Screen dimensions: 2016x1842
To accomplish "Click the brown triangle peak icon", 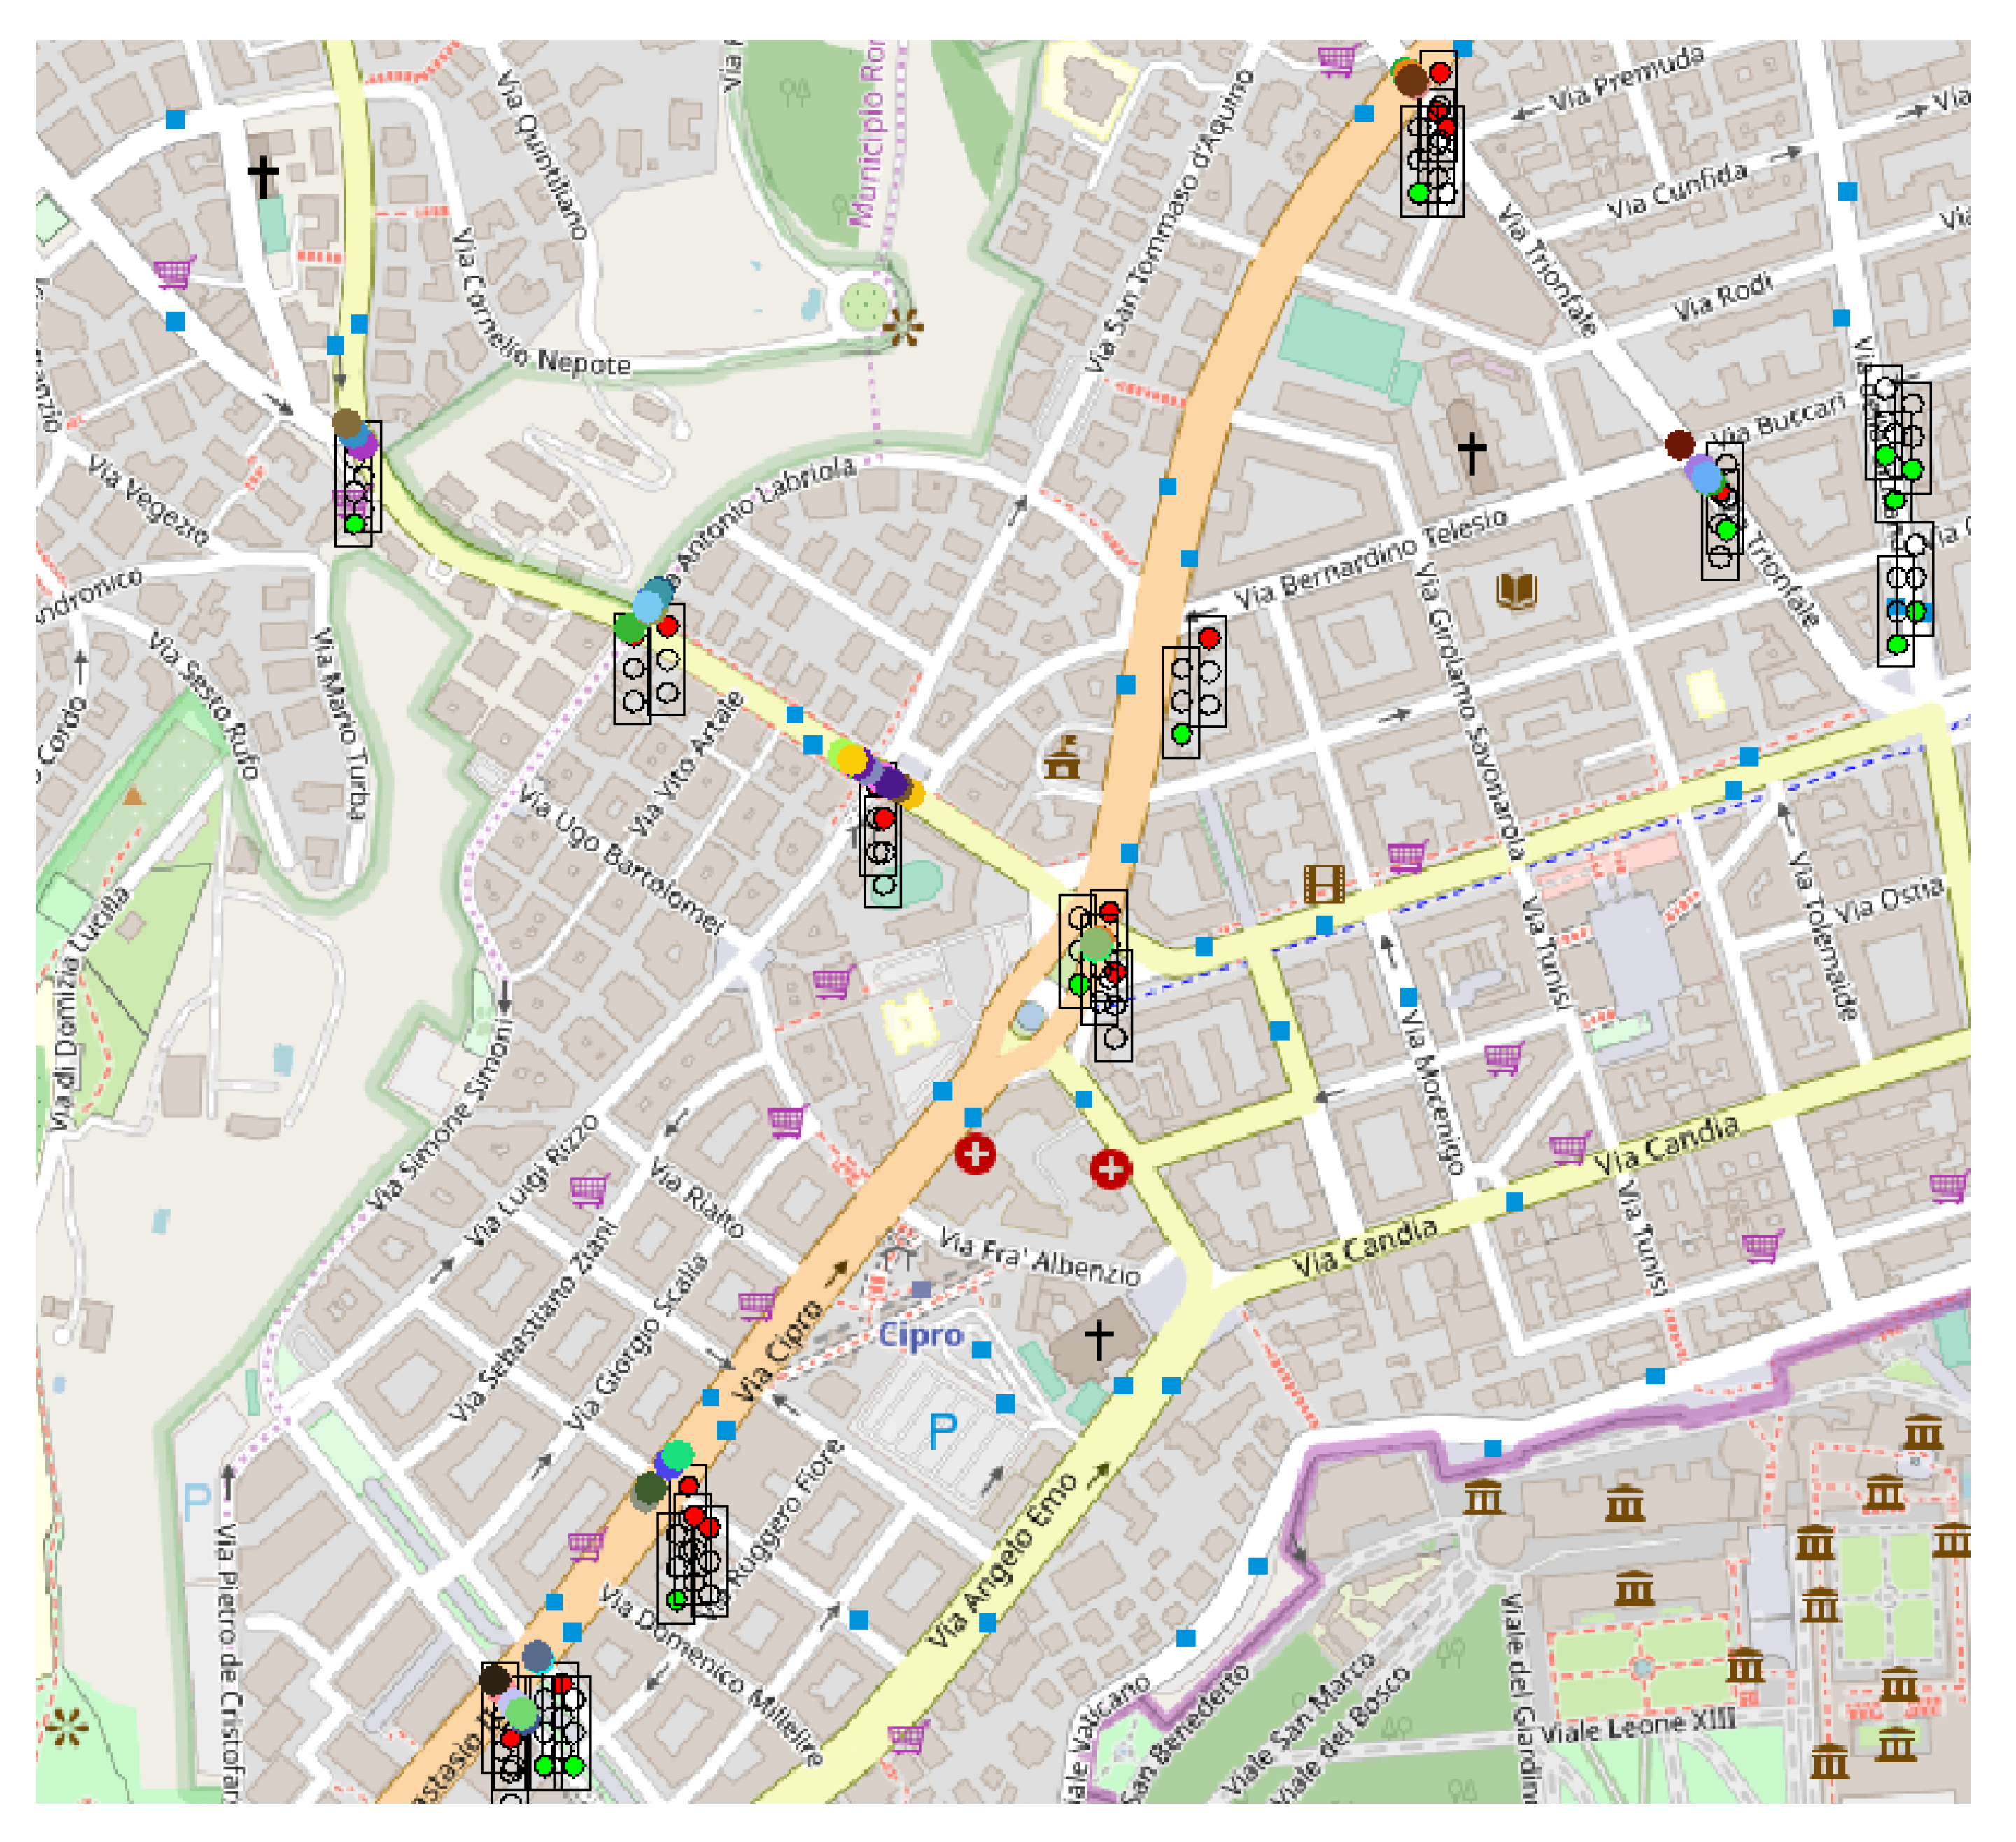I will (x=133, y=796).
